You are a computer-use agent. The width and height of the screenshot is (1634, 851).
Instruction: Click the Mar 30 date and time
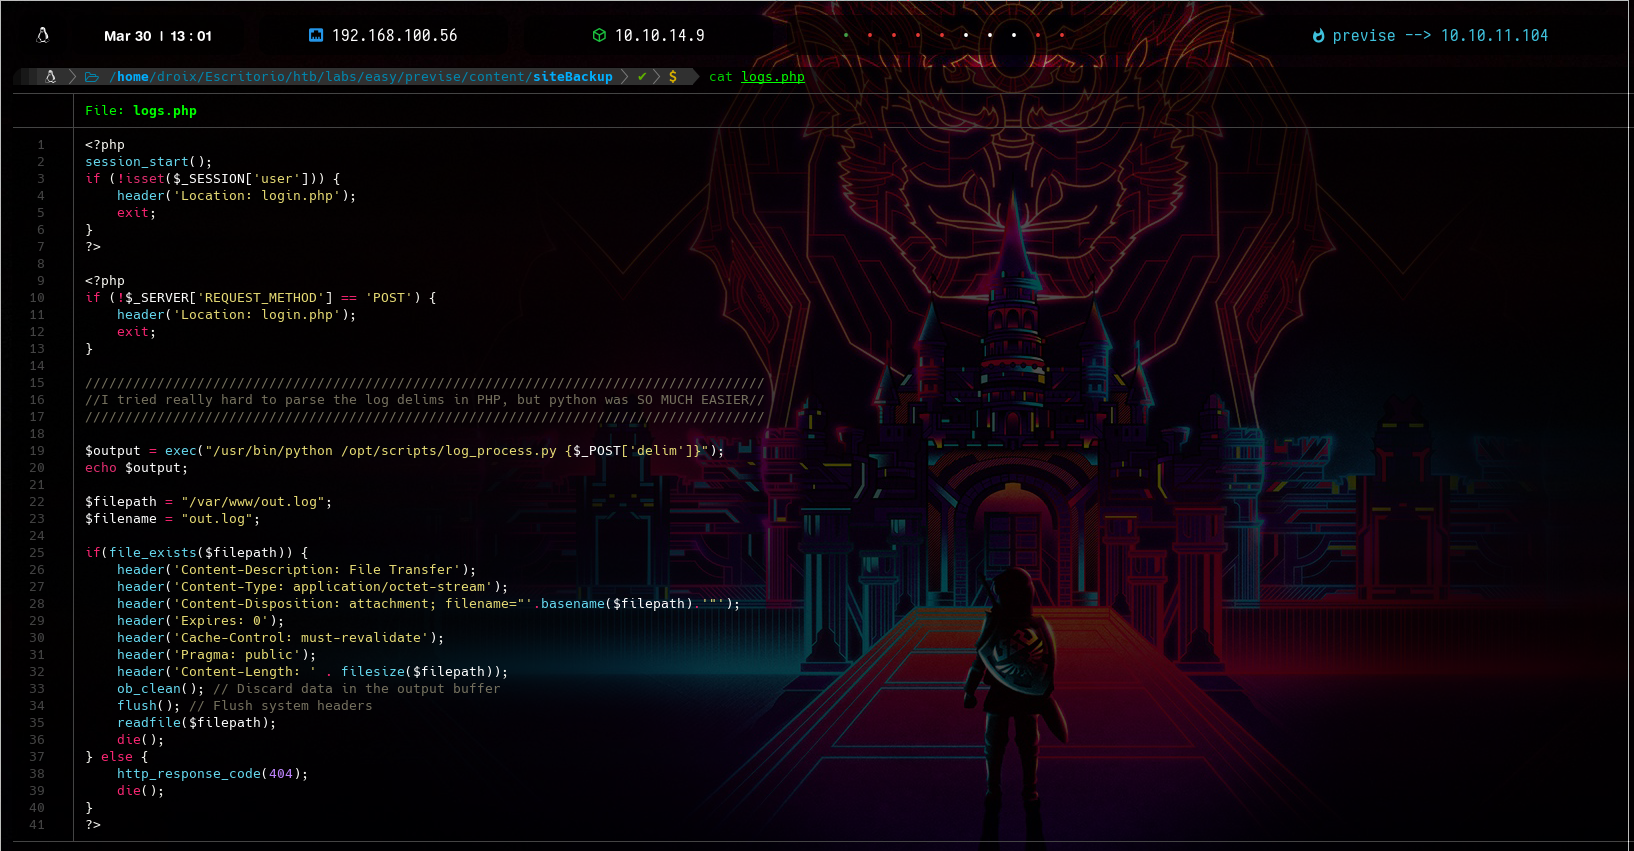coord(157,36)
